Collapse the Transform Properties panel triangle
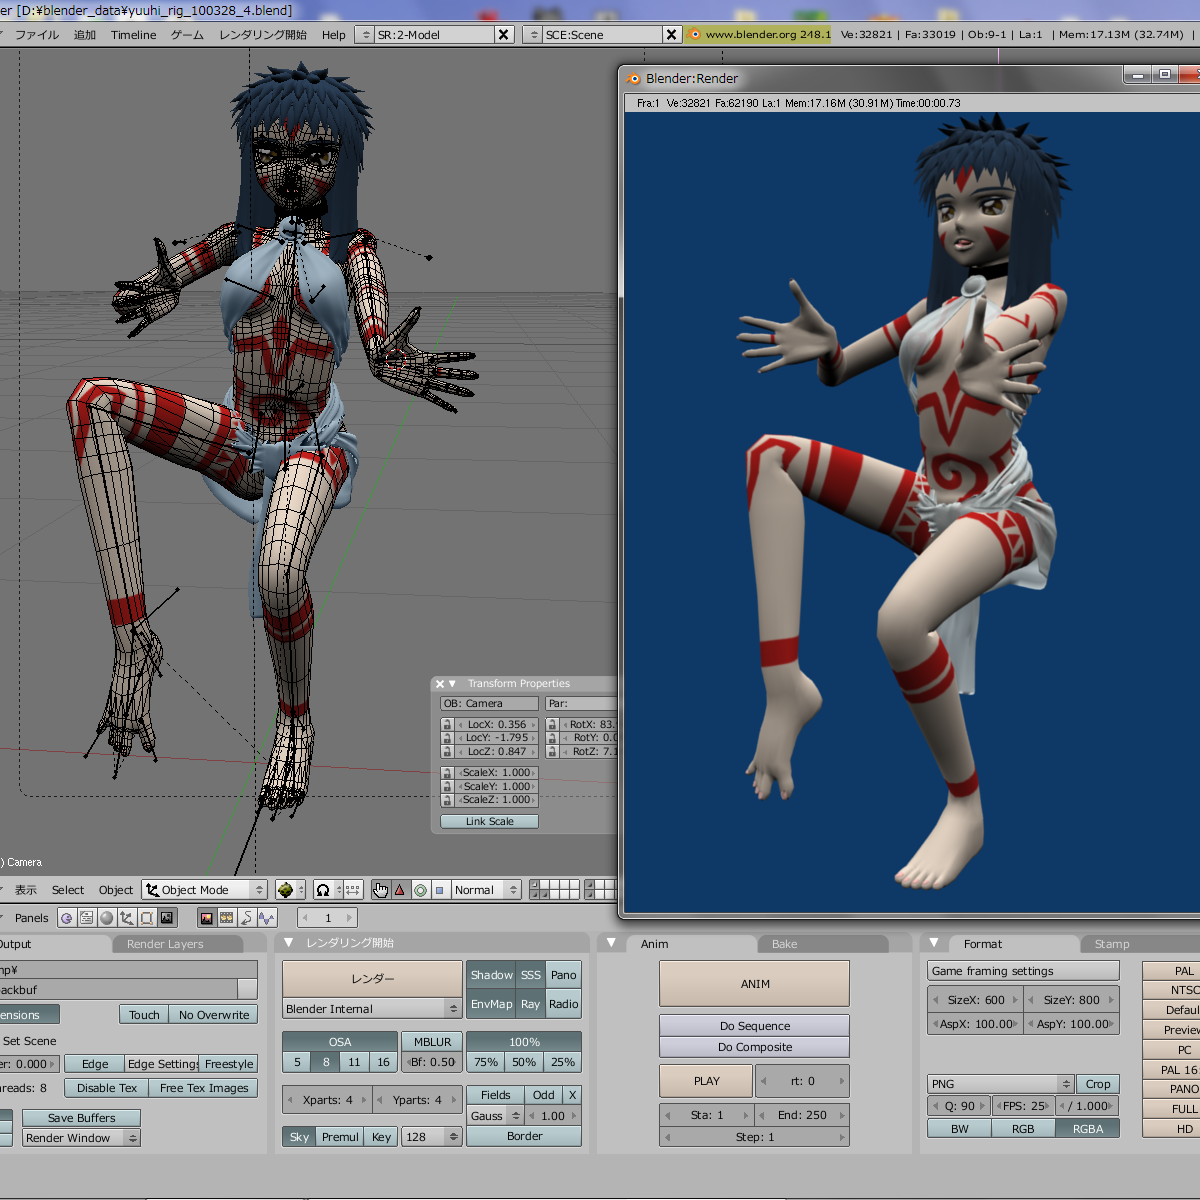Viewport: 1200px width, 1200px height. pyautogui.click(x=452, y=684)
